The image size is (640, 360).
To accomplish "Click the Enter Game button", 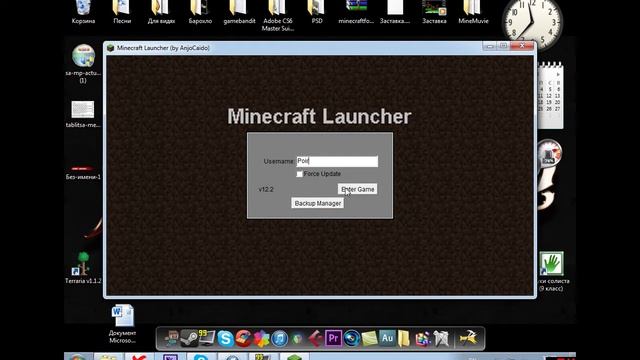I will (x=358, y=189).
